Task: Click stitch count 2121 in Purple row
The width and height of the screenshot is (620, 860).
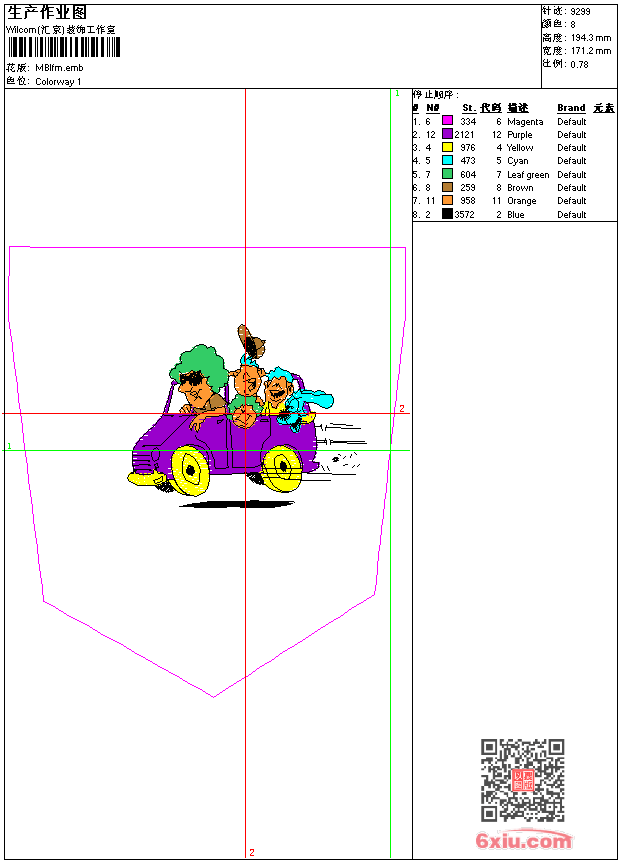Action: tap(464, 134)
